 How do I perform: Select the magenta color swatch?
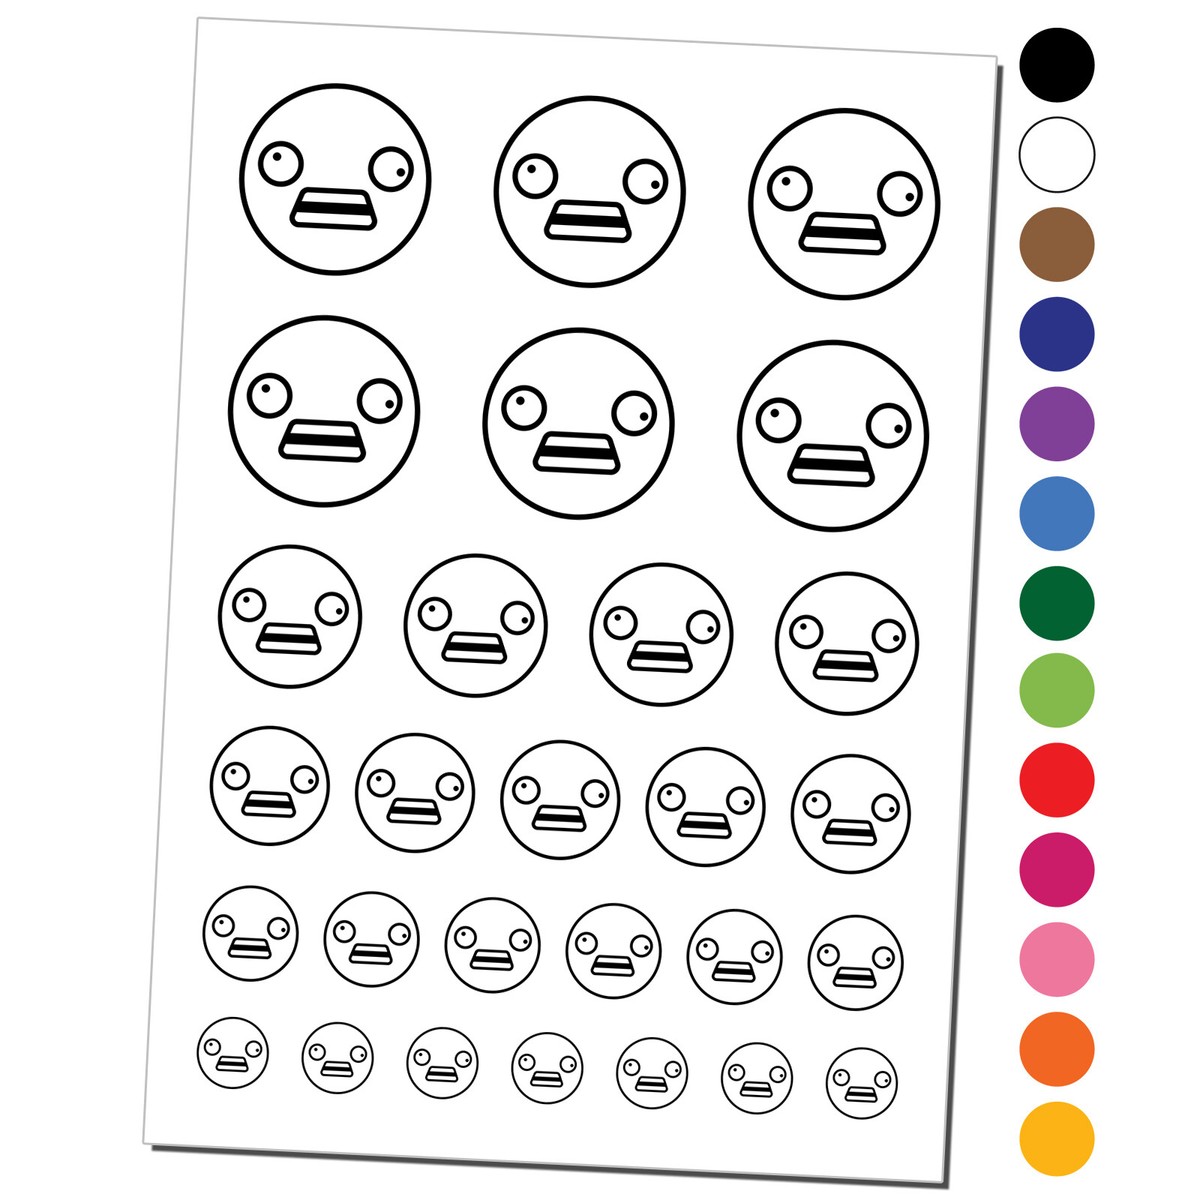coord(1057,869)
